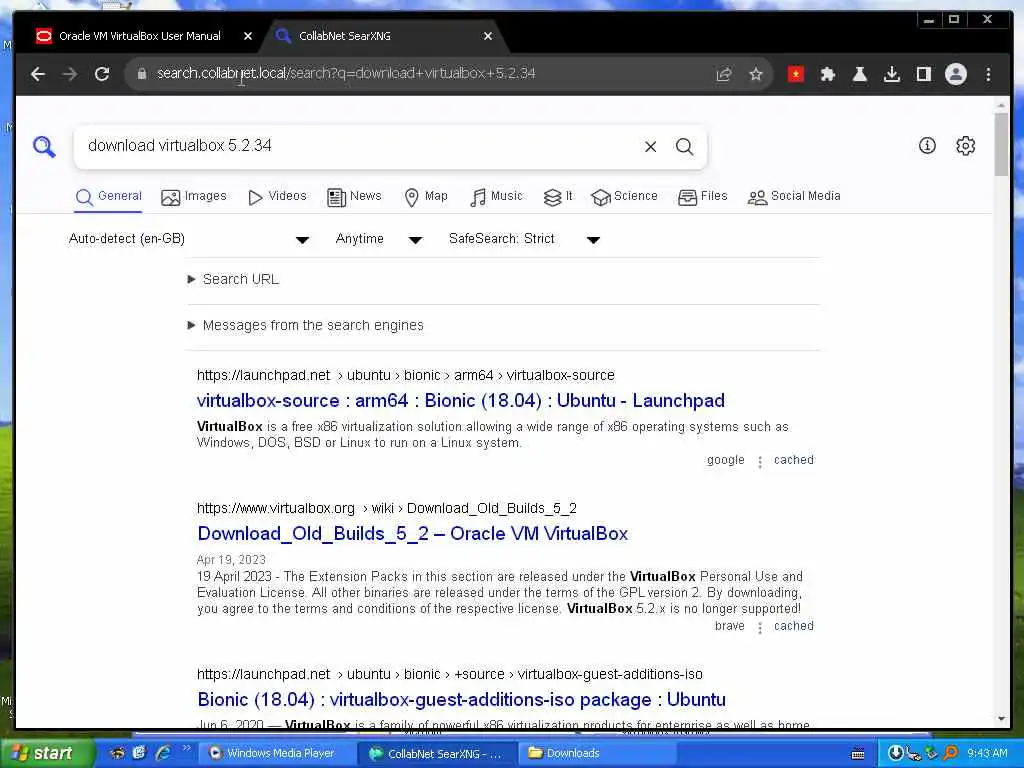The width and height of the screenshot is (1024, 768).
Task: Close the Oracle VM VirtualBox User Manual tab
Action: tap(248, 37)
